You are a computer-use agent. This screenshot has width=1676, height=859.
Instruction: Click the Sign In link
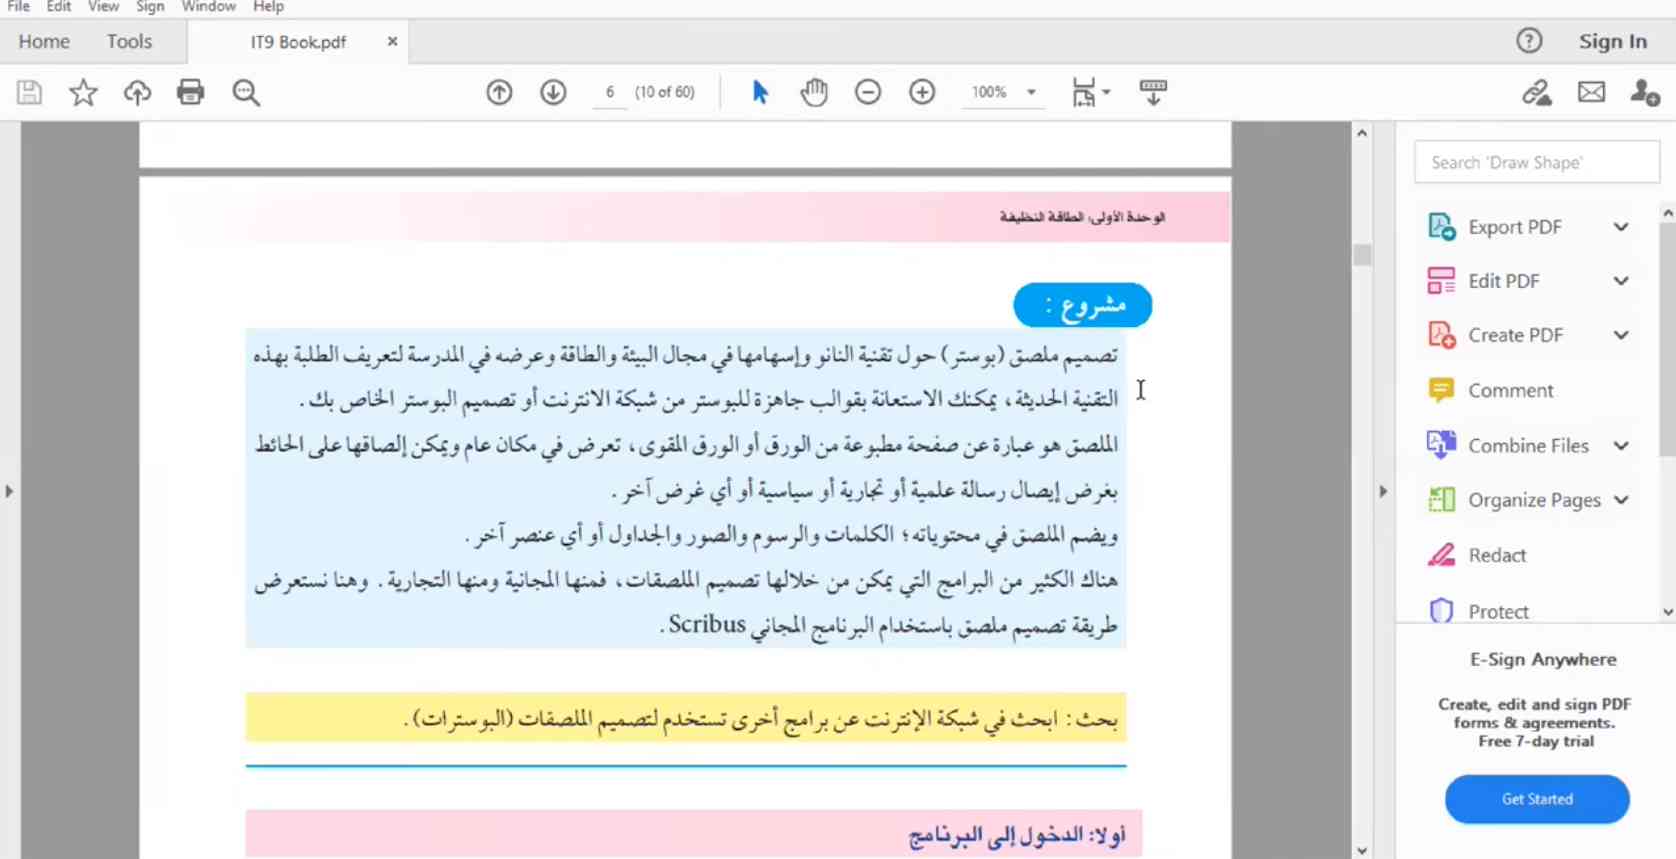[x=1612, y=41]
